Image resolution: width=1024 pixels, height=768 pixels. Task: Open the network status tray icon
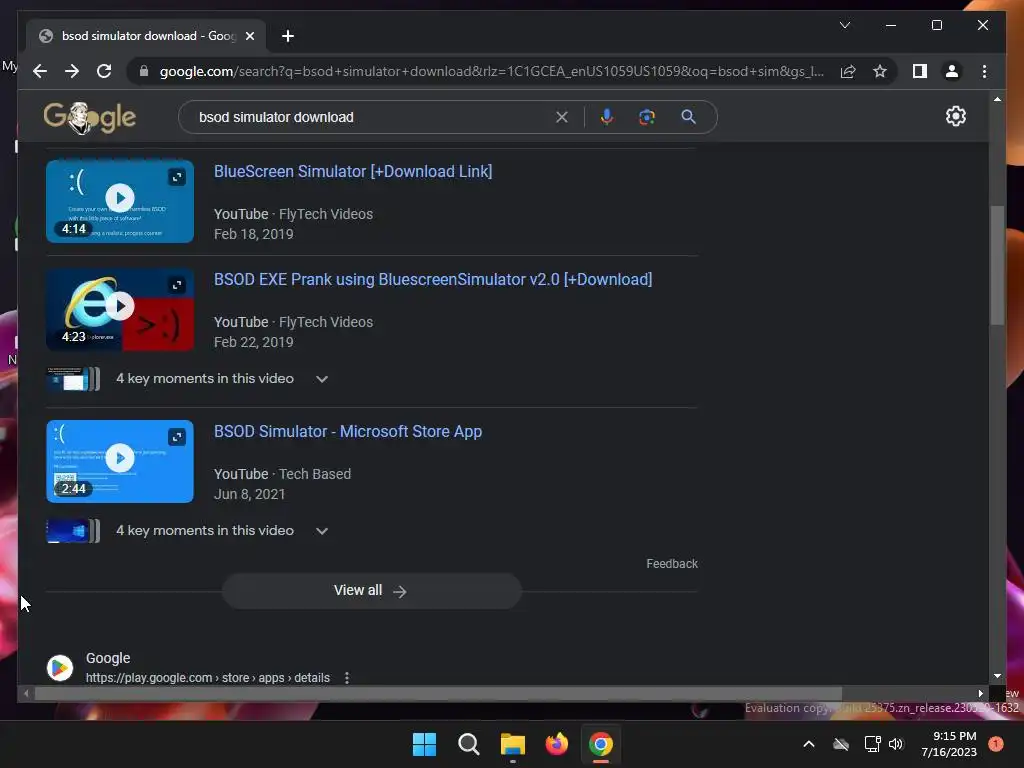tap(872, 744)
